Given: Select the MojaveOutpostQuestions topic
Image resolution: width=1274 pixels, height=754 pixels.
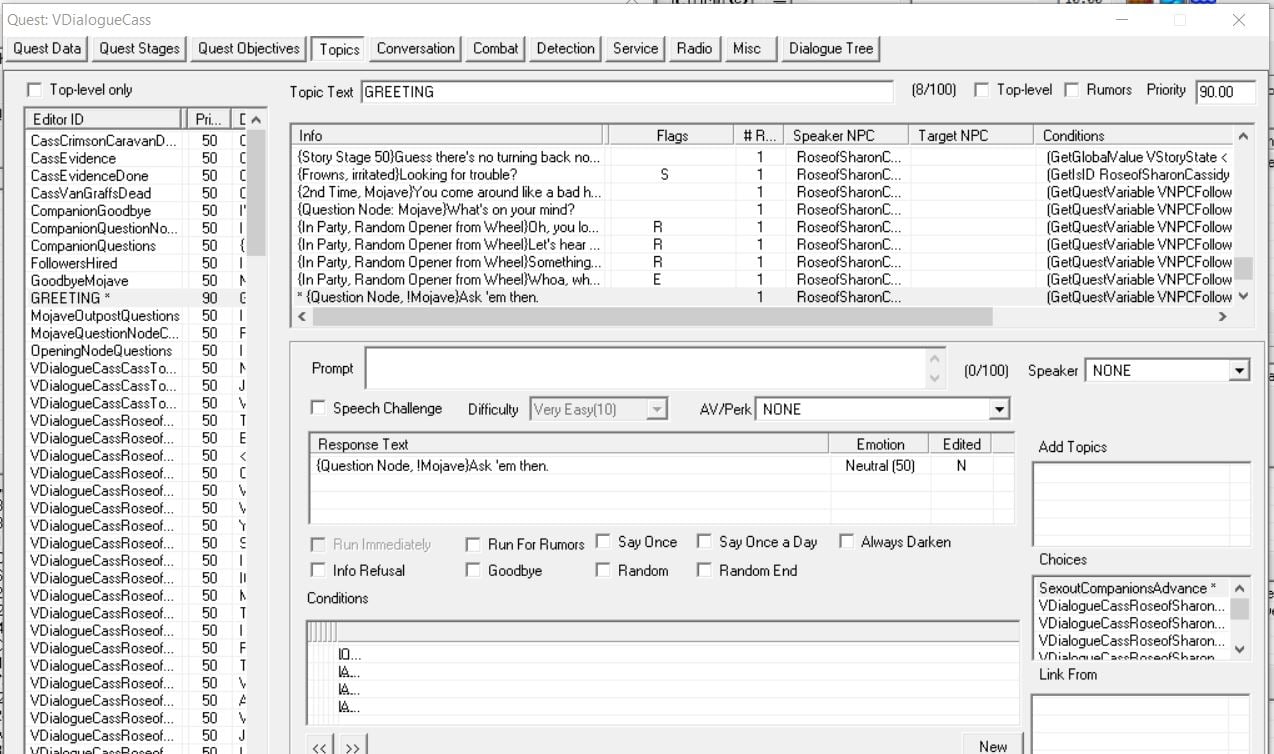Looking at the screenshot, I should coord(105,316).
